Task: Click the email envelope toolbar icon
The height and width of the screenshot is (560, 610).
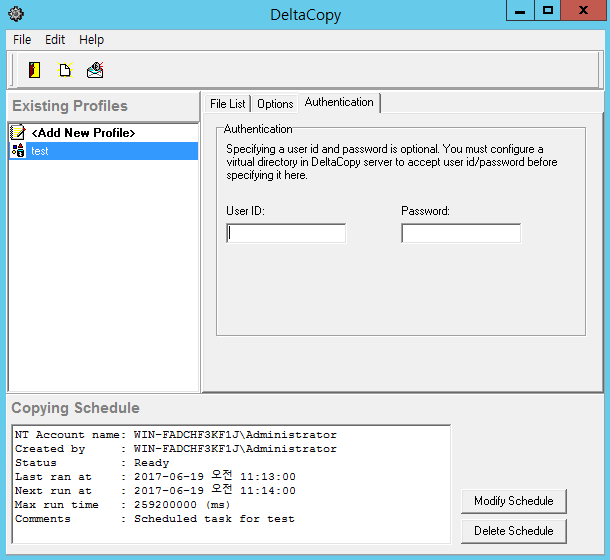Action: 95,70
